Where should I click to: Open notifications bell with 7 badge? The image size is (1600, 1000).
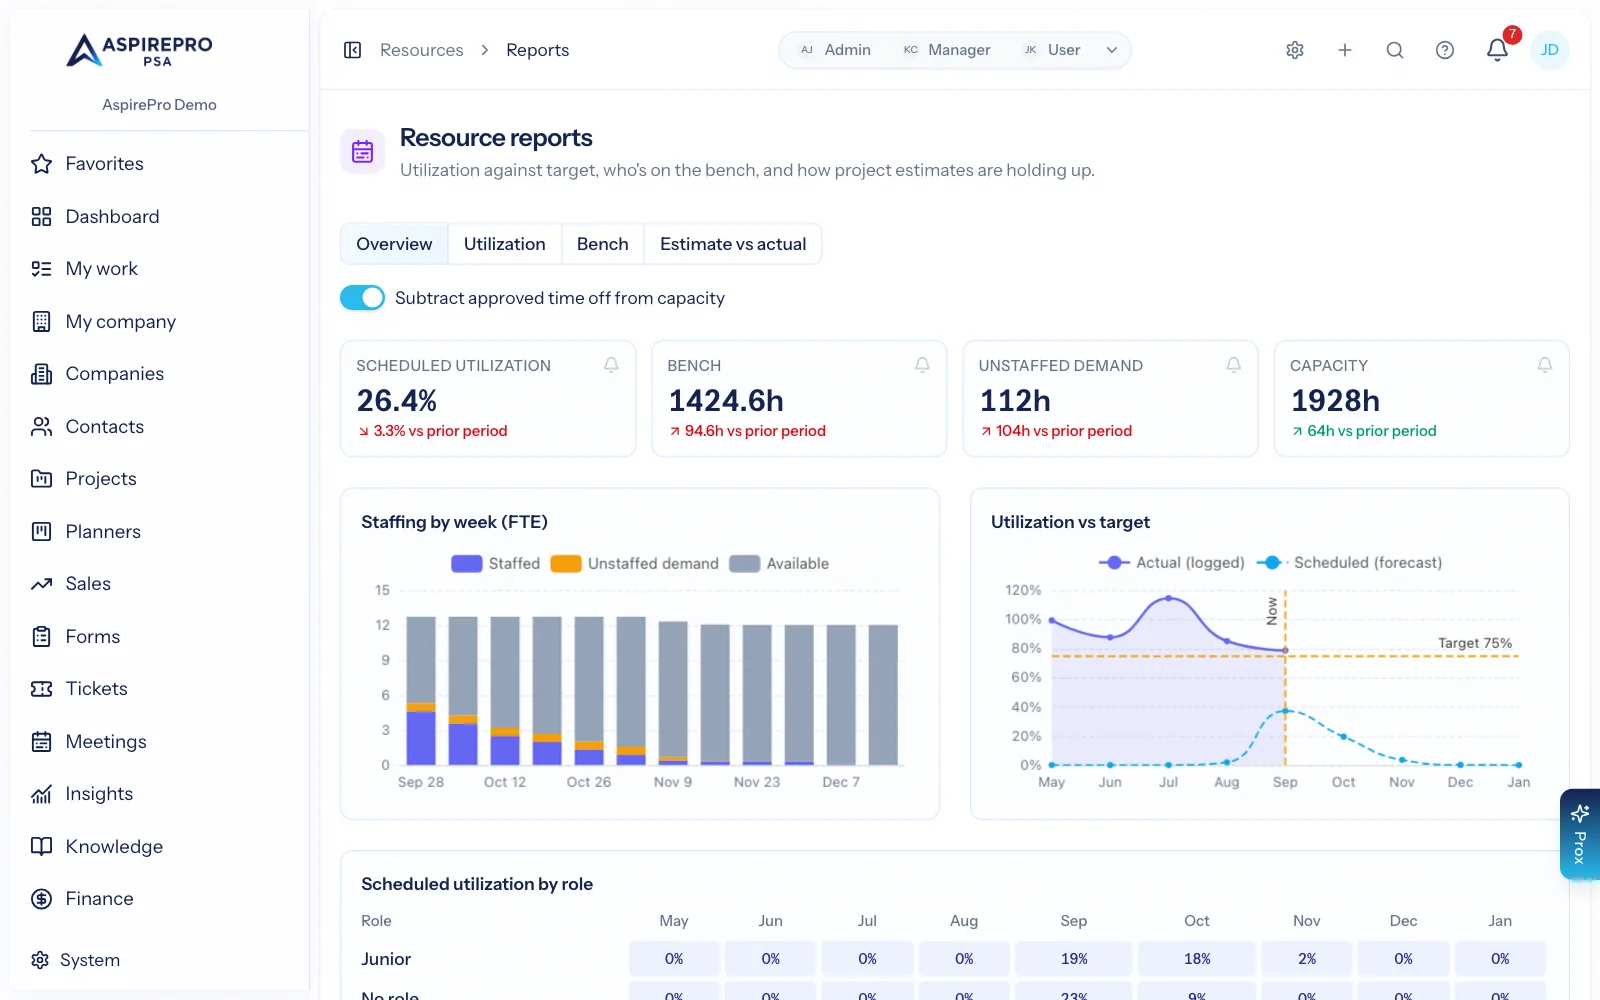[1497, 50]
